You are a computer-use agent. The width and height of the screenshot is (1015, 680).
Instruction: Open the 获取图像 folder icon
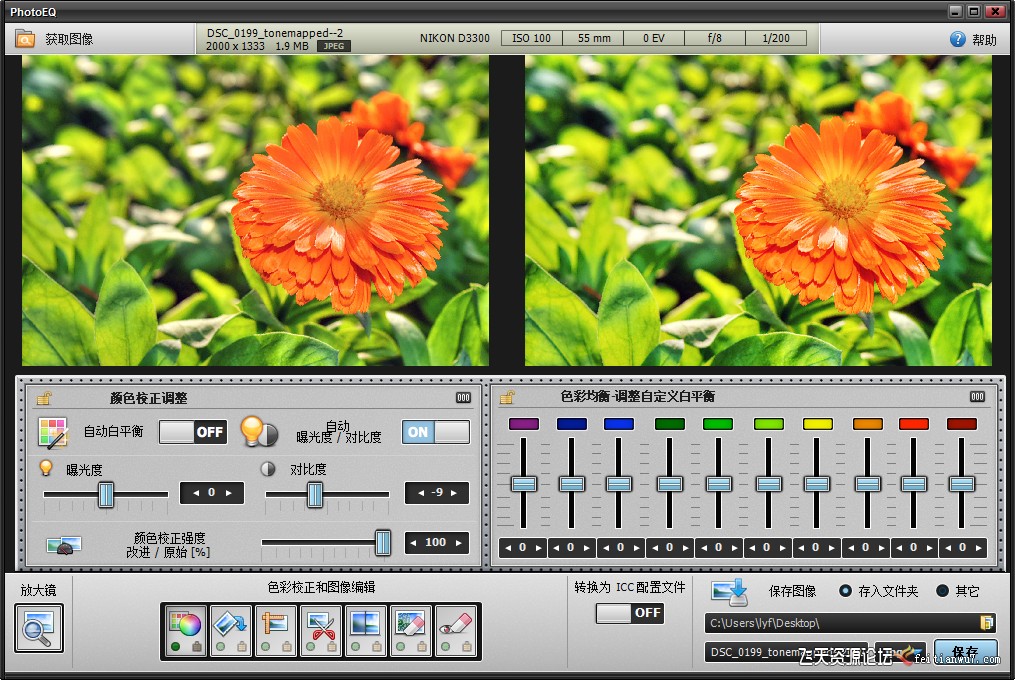click(x=25, y=39)
